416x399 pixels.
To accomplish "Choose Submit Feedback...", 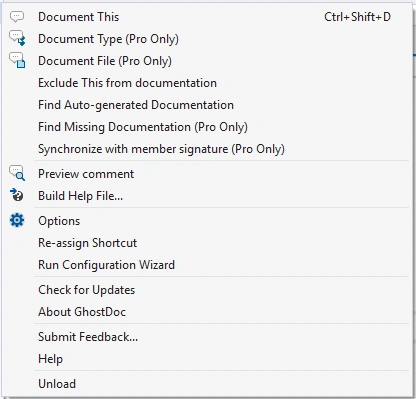I will click(x=207, y=337).
